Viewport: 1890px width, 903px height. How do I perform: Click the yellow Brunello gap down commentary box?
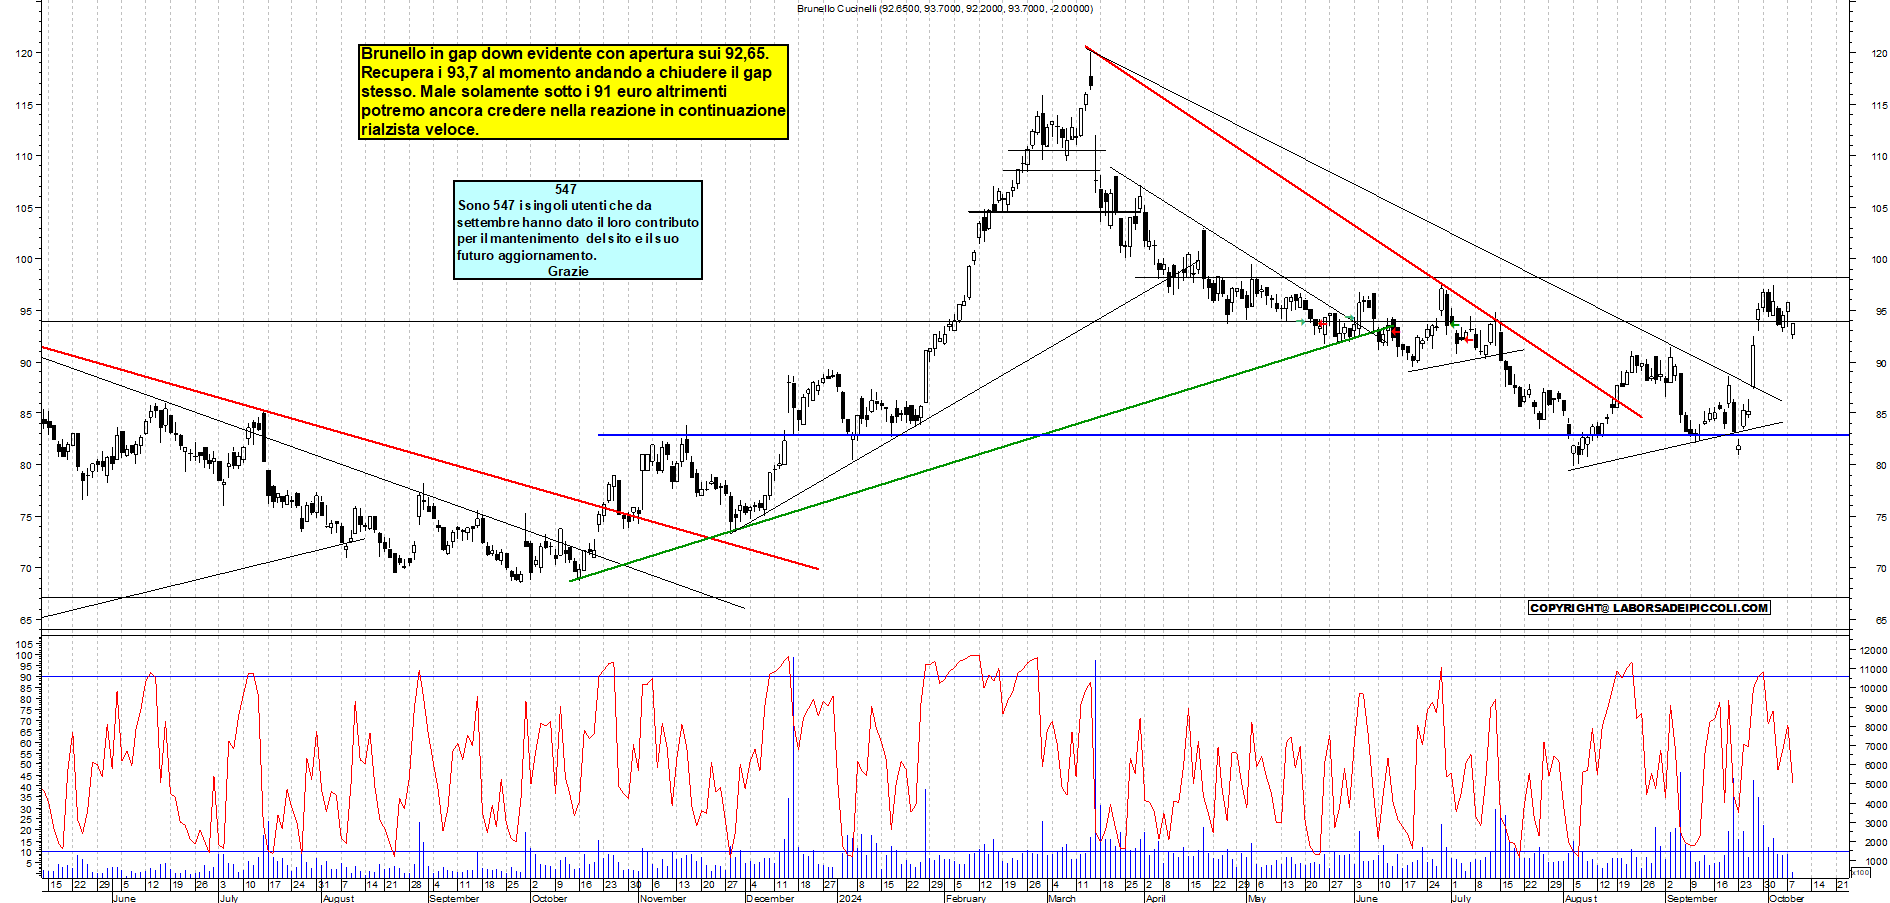(x=573, y=91)
